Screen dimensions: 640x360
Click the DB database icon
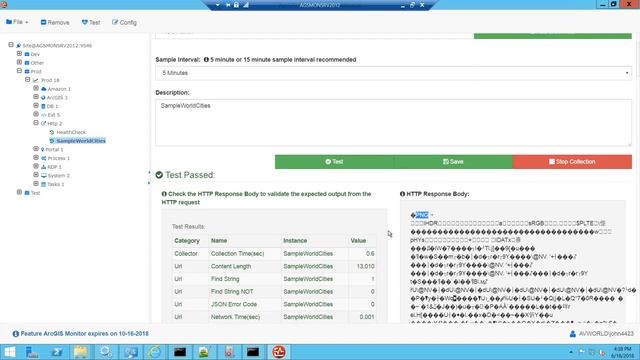[x=43, y=106]
